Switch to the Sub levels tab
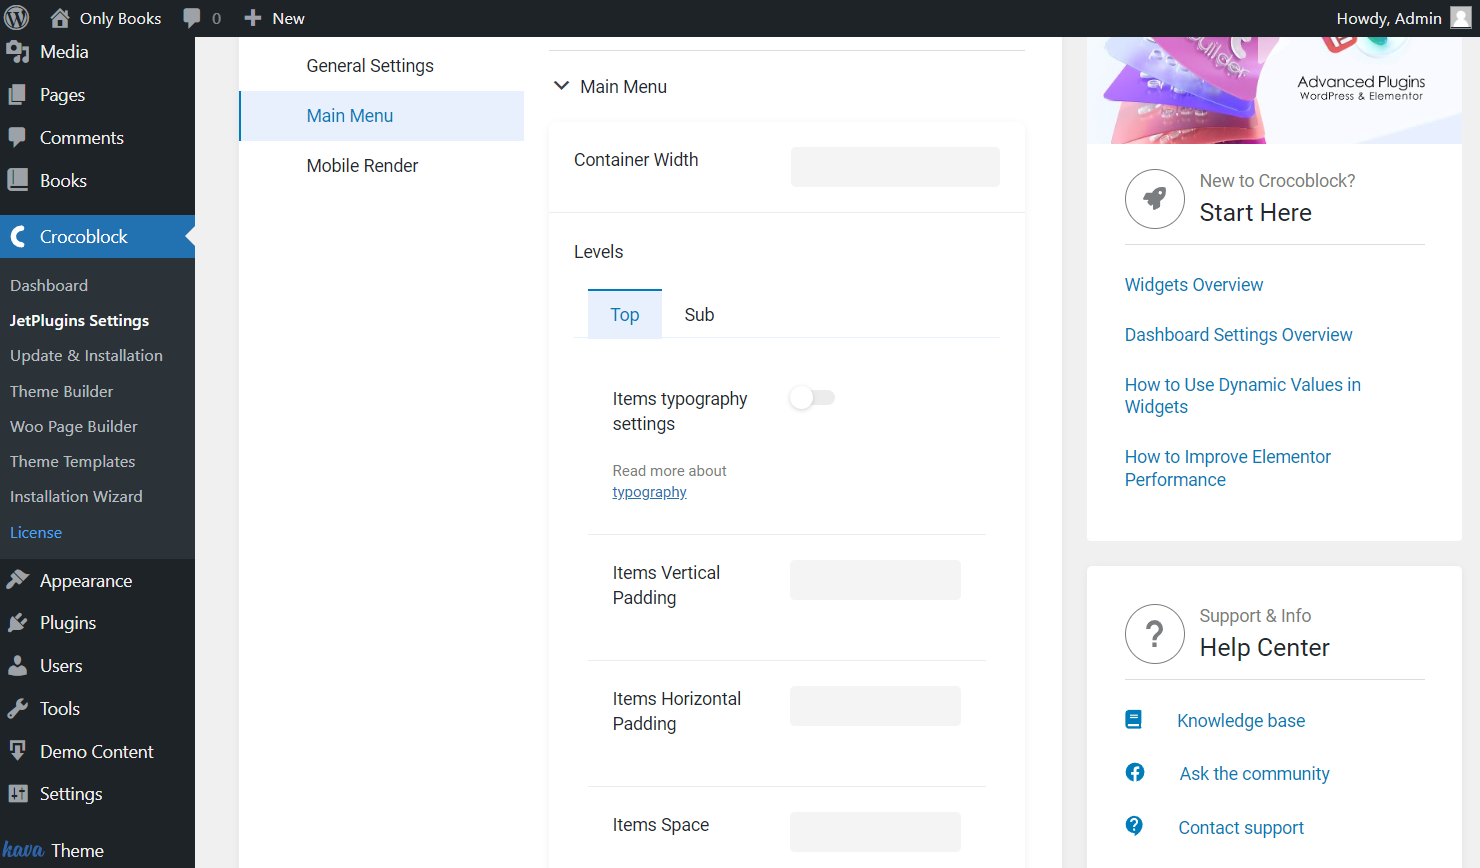Image resolution: width=1480 pixels, height=868 pixels. click(699, 314)
